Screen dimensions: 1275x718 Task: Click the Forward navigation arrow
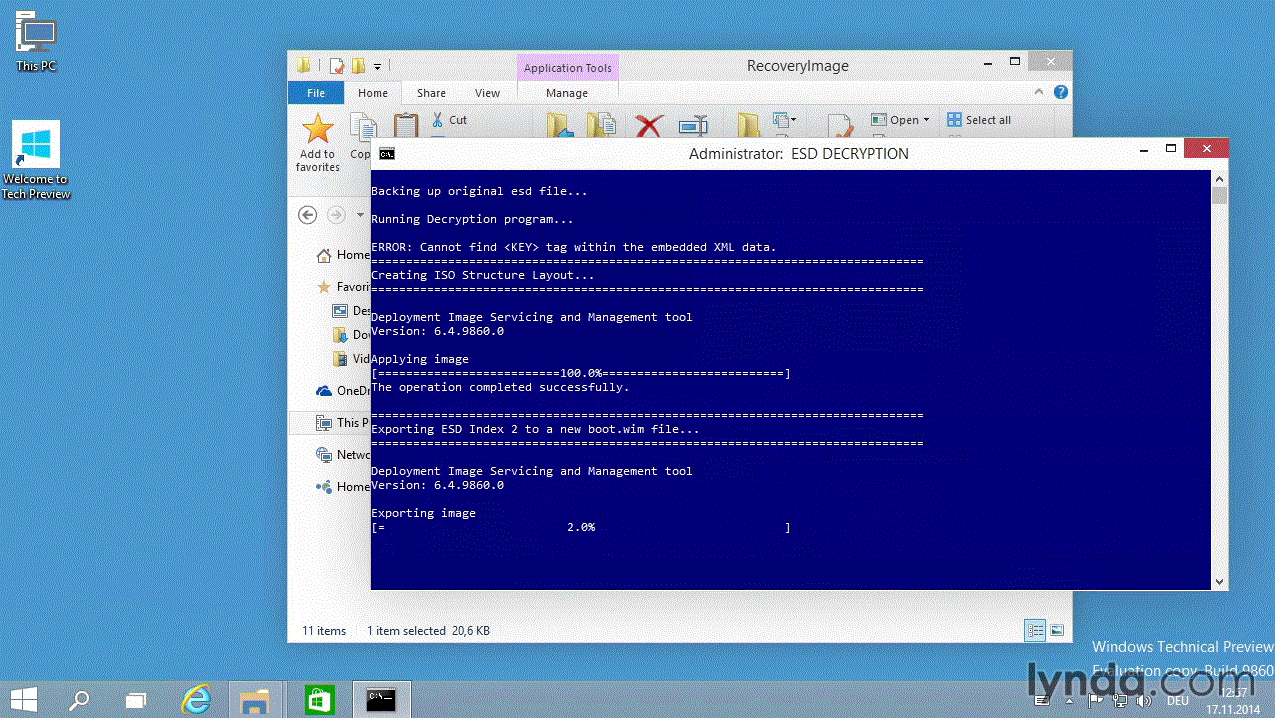click(336, 215)
